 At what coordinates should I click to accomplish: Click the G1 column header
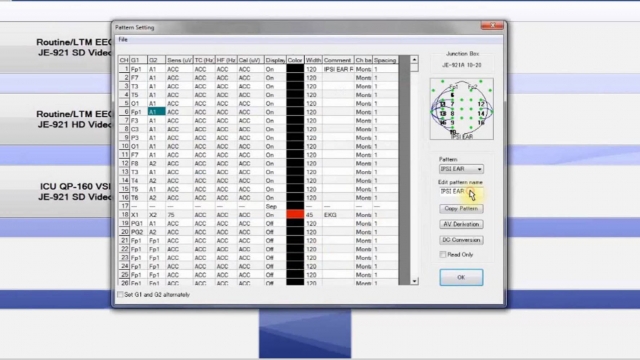[x=138, y=60]
